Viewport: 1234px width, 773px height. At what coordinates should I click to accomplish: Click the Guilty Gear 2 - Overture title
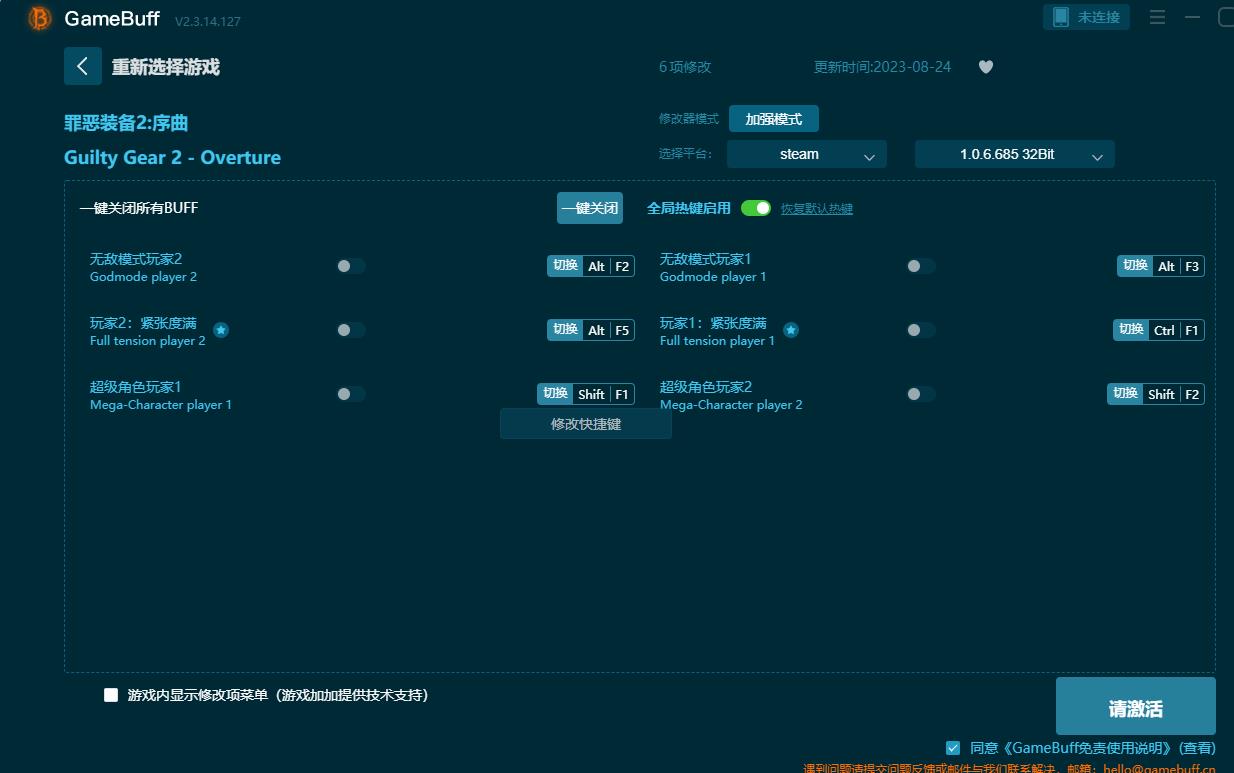pos(172,157)
